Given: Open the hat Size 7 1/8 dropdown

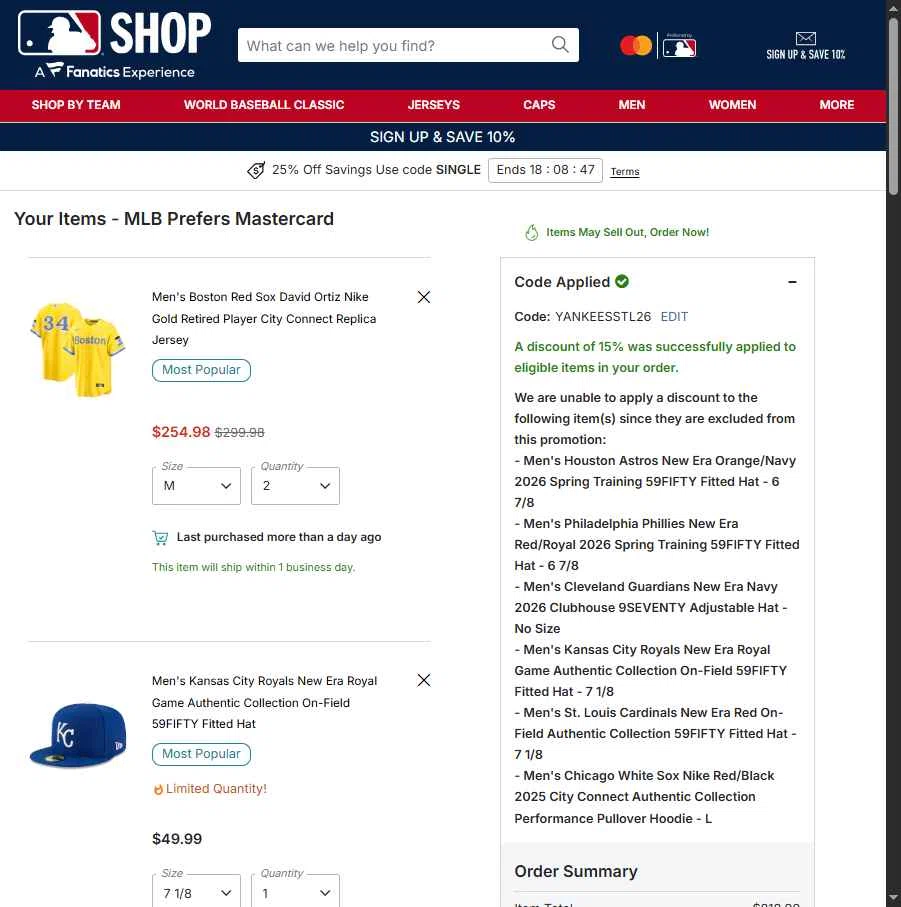Looking at the screenshot, I should (197, 893).
